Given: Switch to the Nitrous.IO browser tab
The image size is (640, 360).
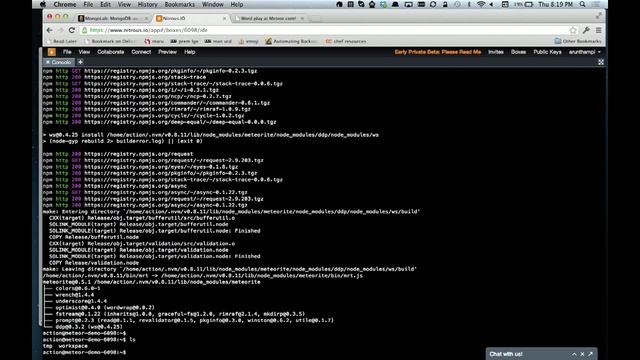Looking at the screenshot, I should 190,18.
